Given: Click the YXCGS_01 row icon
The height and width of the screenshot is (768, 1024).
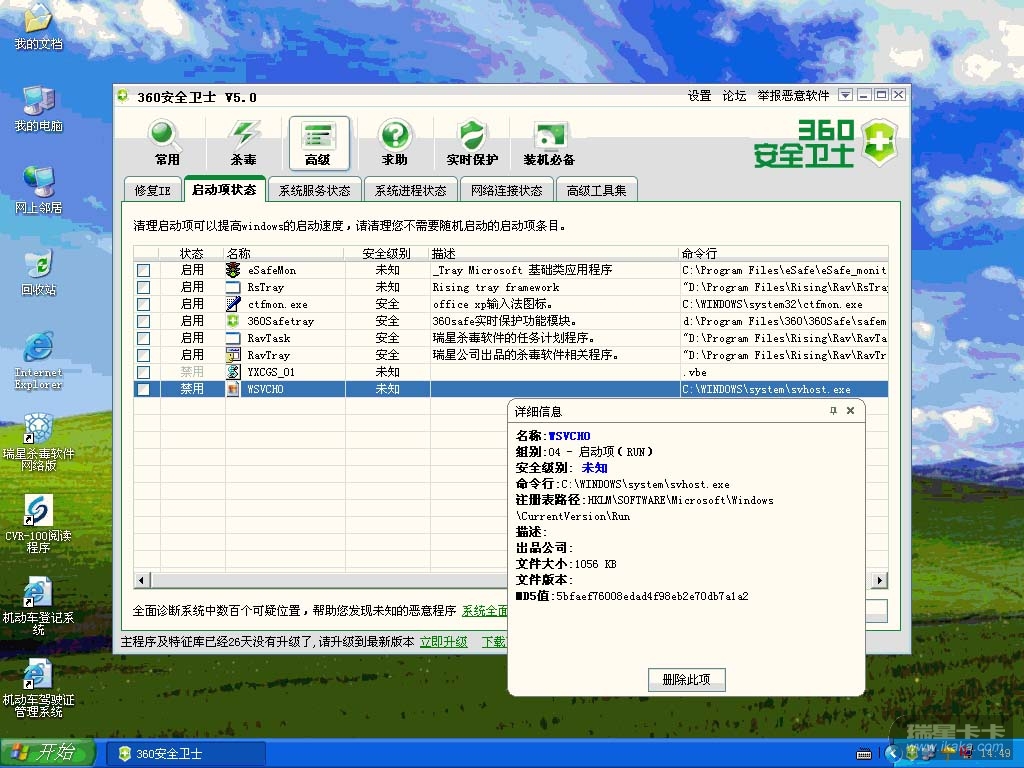Looking at the screenshot, I should point(233,372).
